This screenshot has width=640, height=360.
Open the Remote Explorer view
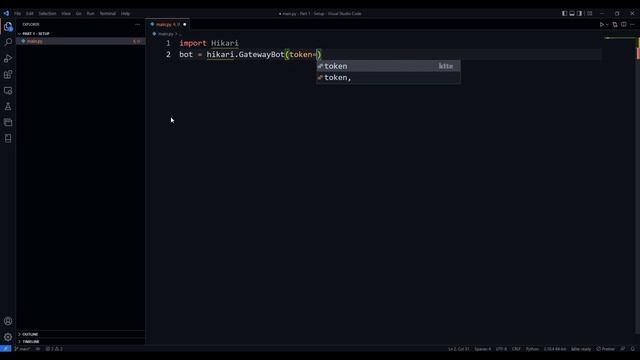point(8,91)
